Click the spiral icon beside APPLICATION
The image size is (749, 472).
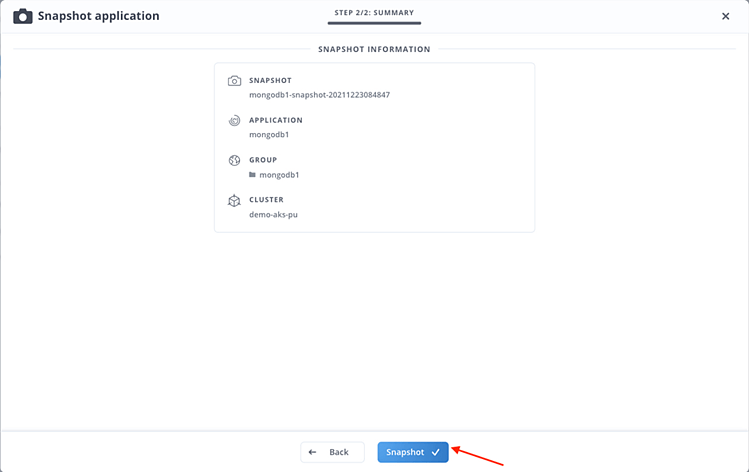234,121
